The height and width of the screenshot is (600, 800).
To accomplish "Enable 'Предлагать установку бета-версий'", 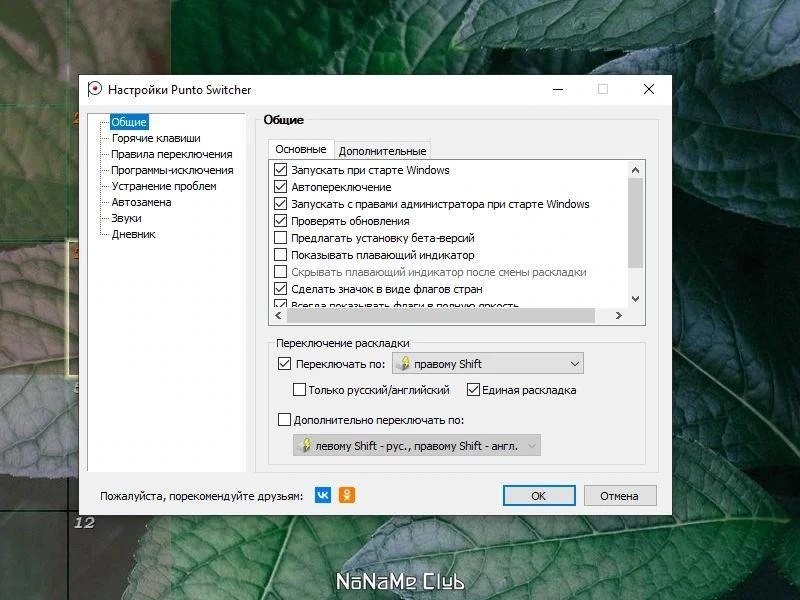I will [281, 238].
